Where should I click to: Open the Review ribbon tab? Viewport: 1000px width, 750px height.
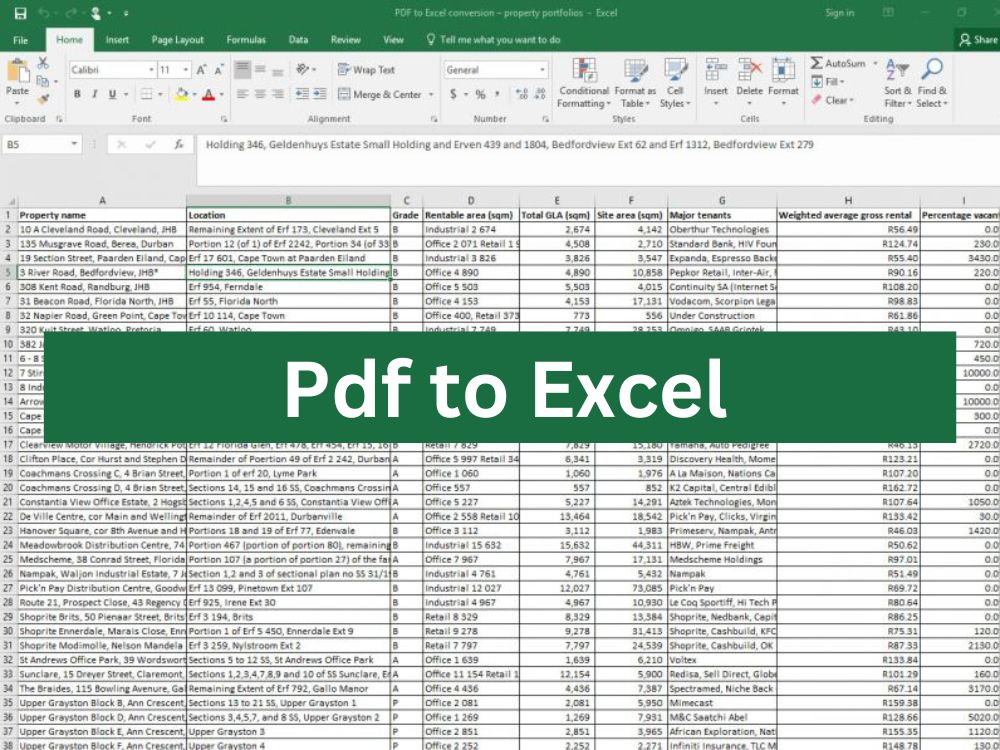pyautogui.click(x=345, y=40)
